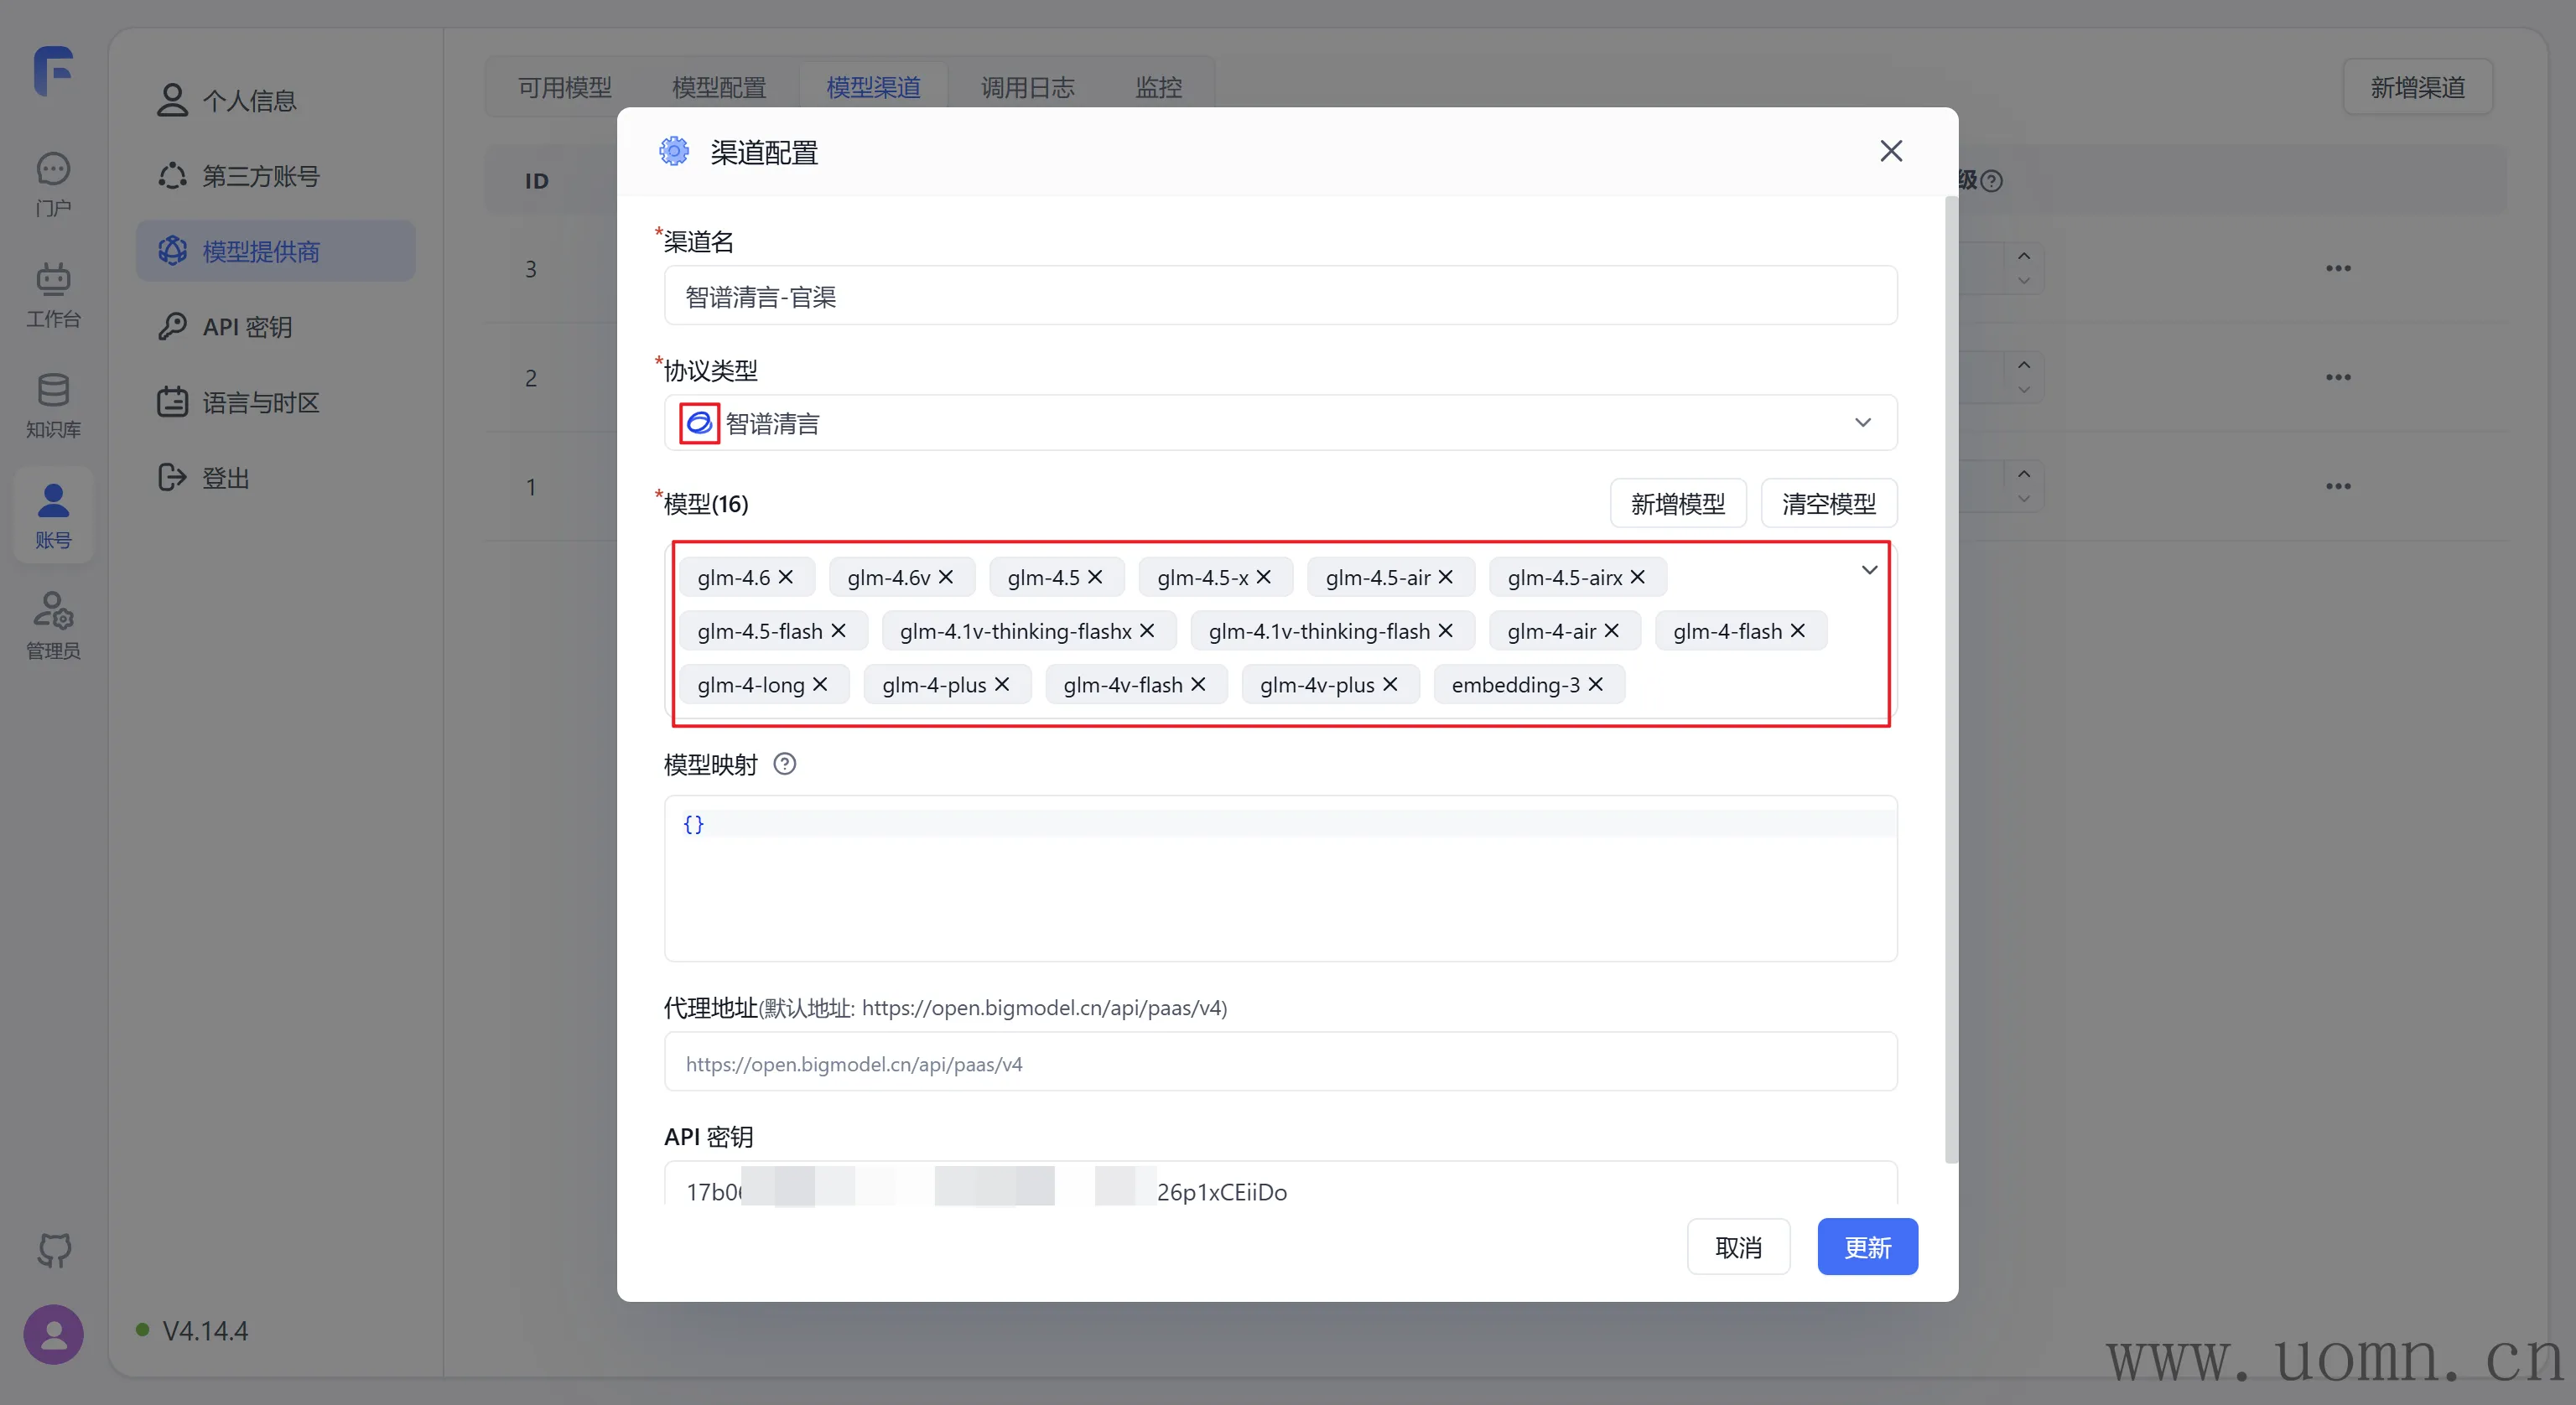
Task: Expand the model list dropdown chevron
Action: [x=1869, y=570]
